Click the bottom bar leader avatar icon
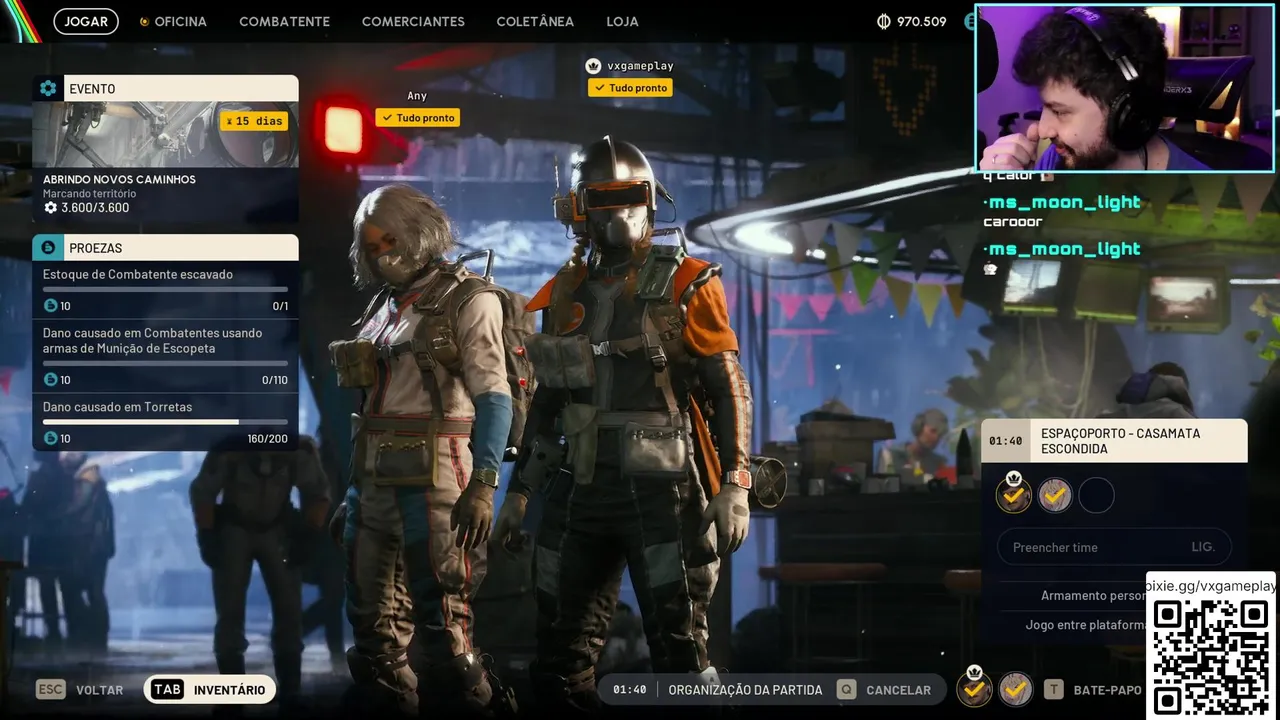The height and width of the screenshot is (720, 1280). tap(975, 688)
